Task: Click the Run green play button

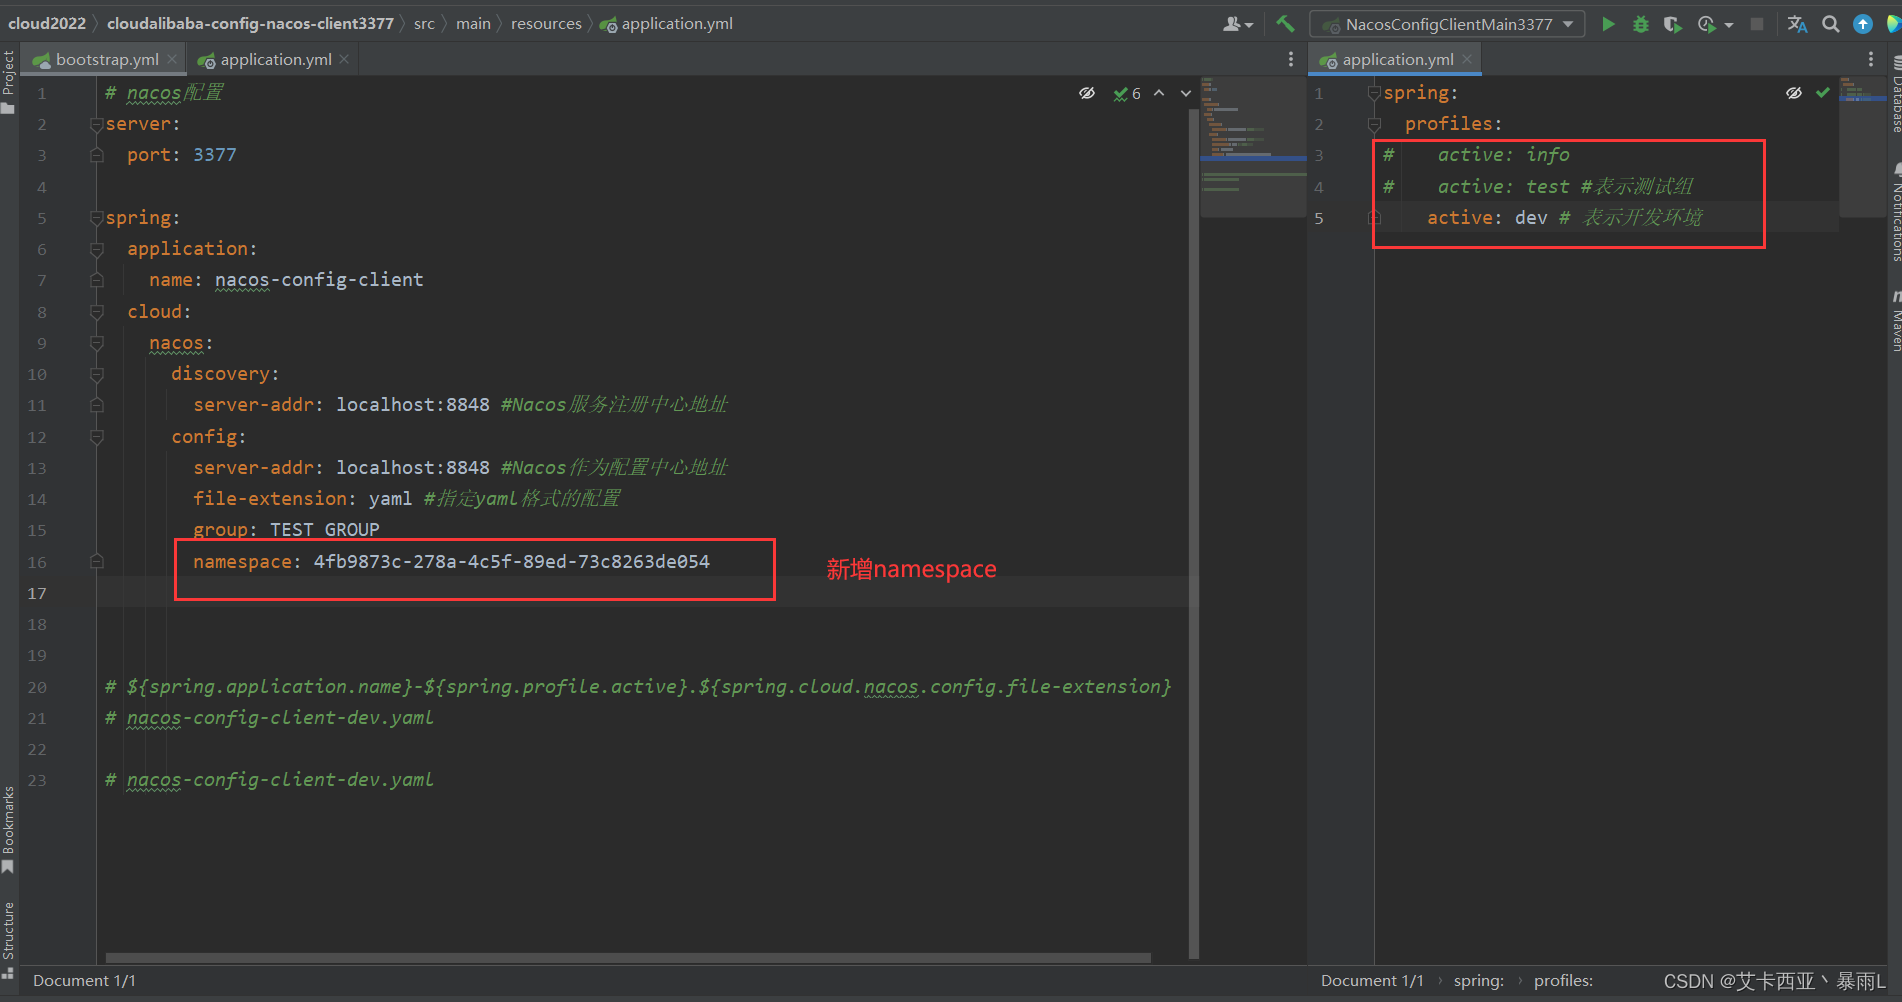Action: pyautogui.click(x=1608, y=24)
